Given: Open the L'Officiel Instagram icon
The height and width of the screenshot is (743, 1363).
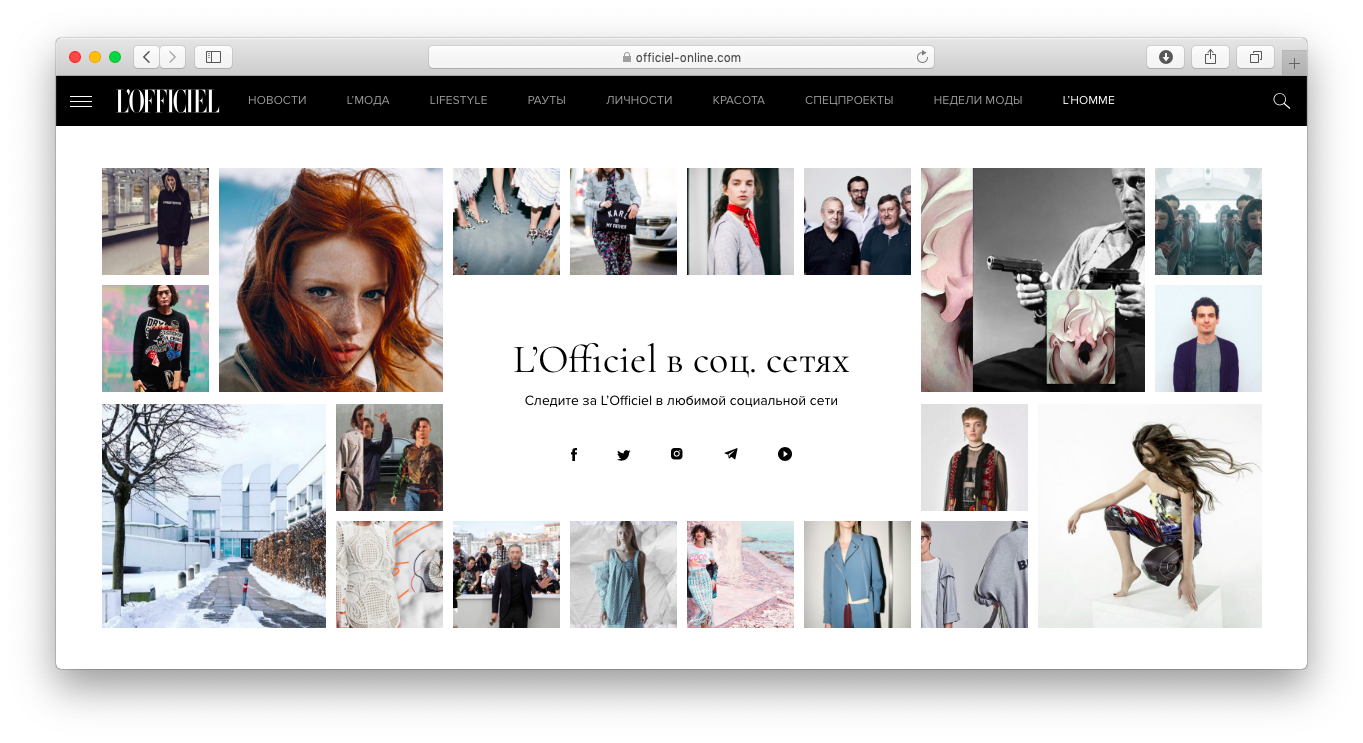Looking at the screenshot, I should pos(677,454).
